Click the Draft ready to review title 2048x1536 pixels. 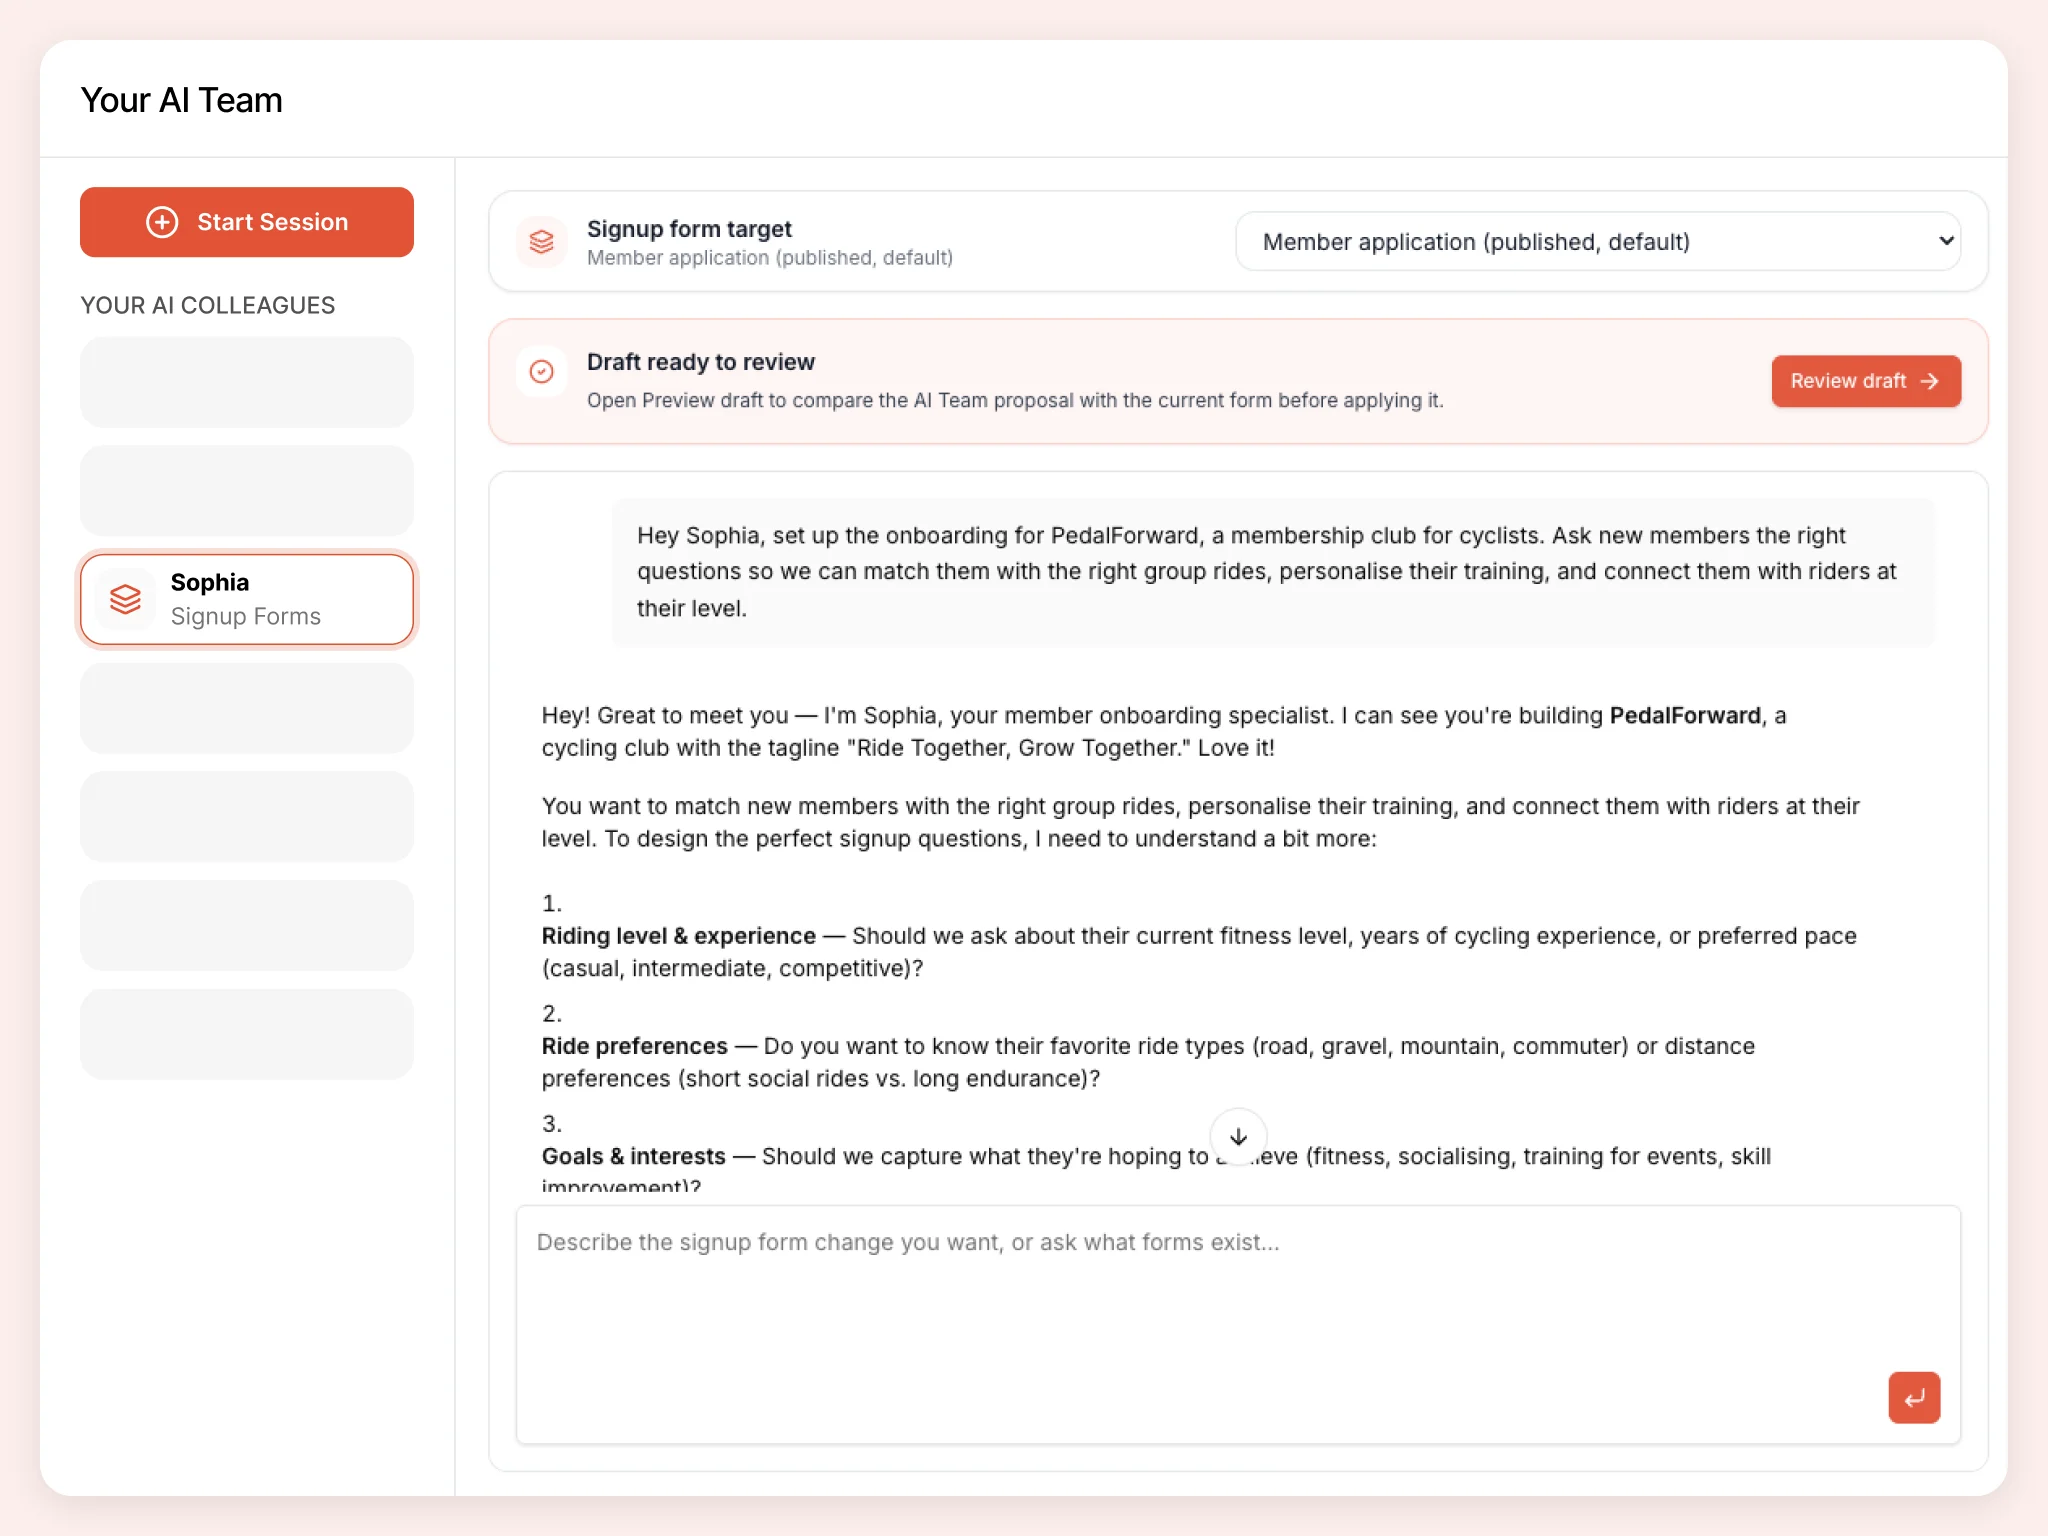coord(700,362)
